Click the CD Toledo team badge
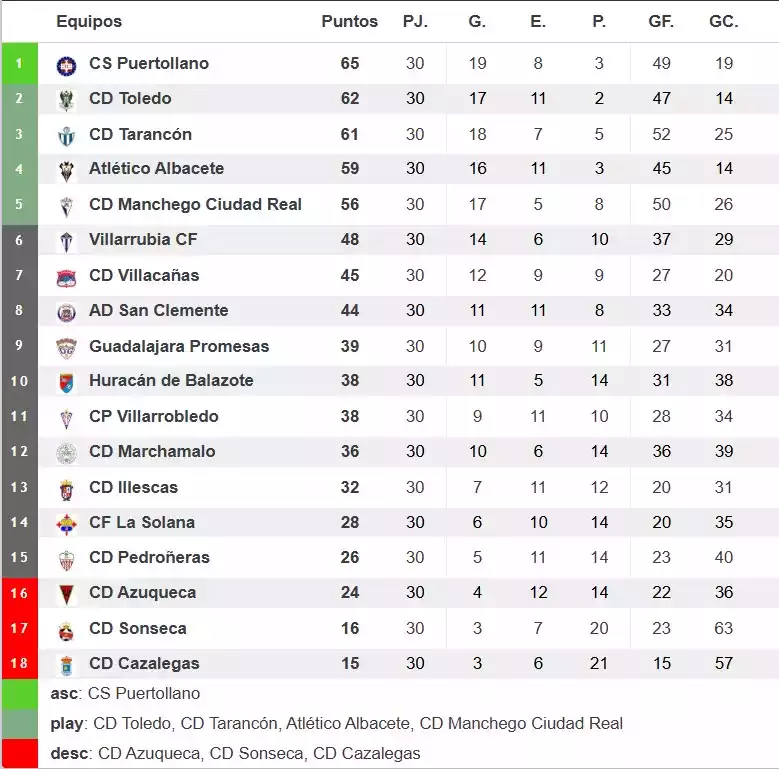Viewport: 779px width, 769px height. click(66, 100)
